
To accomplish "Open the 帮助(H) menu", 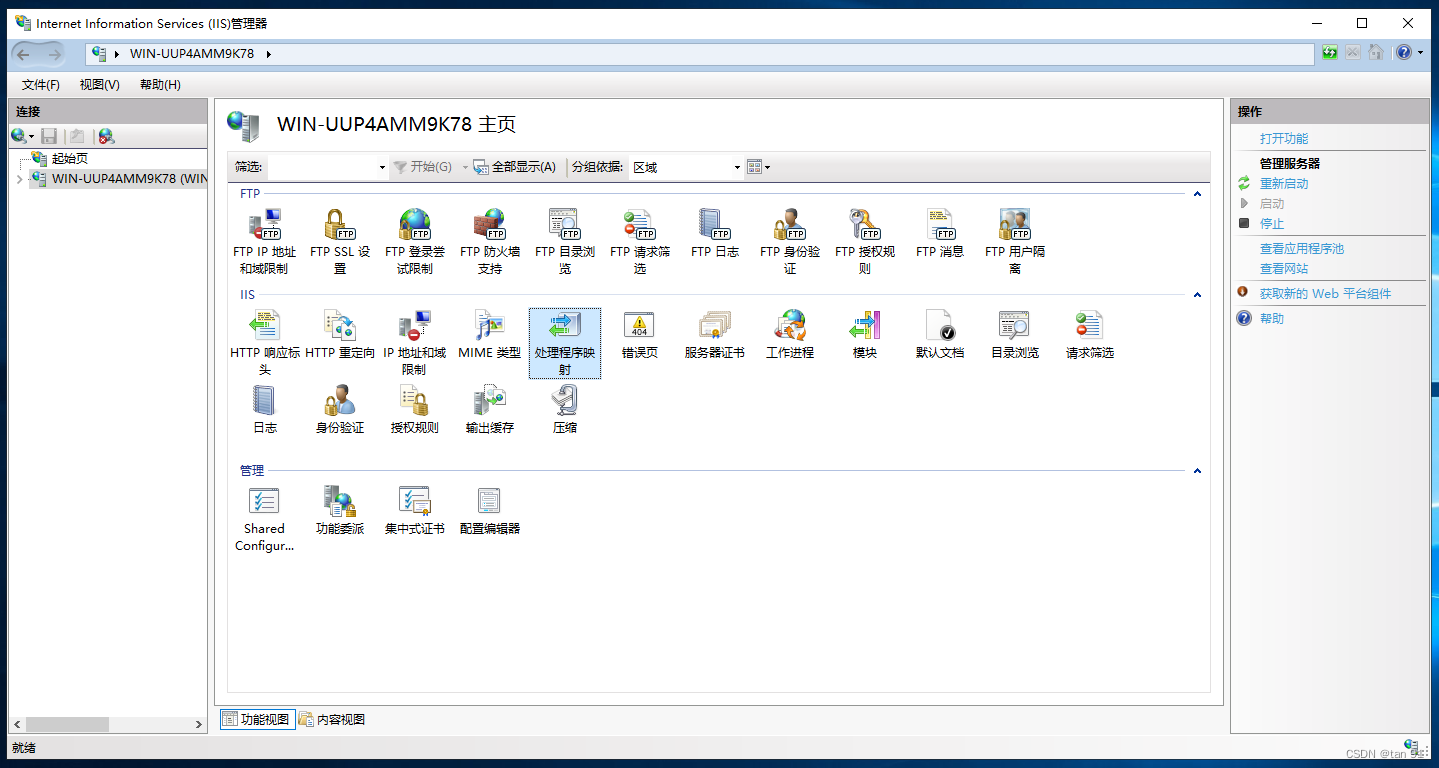I will [160, 85].
